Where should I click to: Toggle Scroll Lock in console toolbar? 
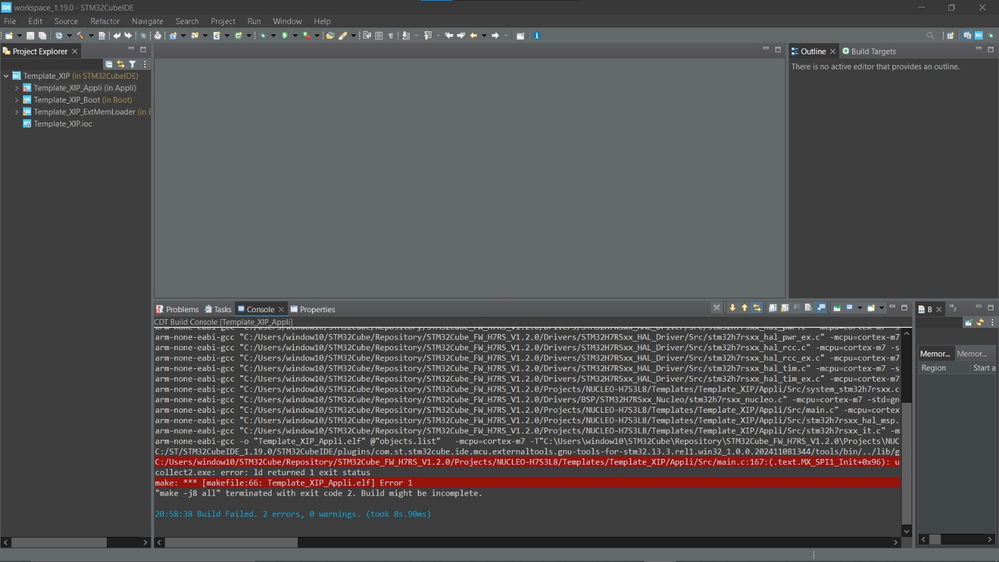[785, 308]
